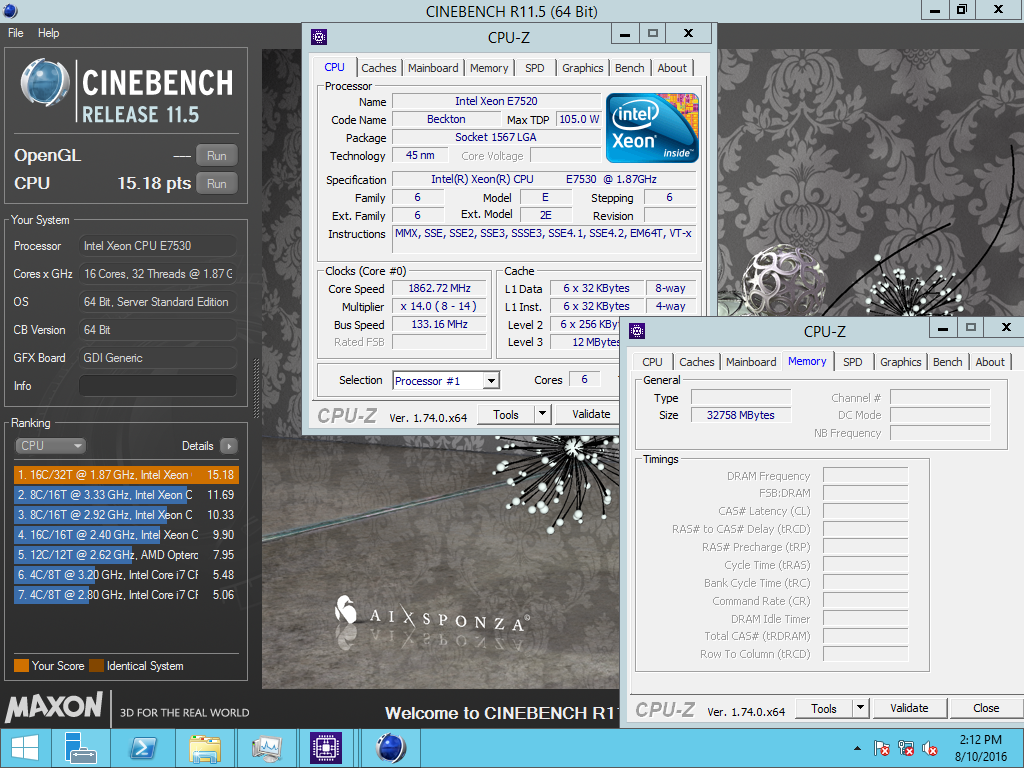Switch to the Cinebench taskbar icon
This screenshot has width=1024, height=768.
pyautogui.click(x=391, y=748)
